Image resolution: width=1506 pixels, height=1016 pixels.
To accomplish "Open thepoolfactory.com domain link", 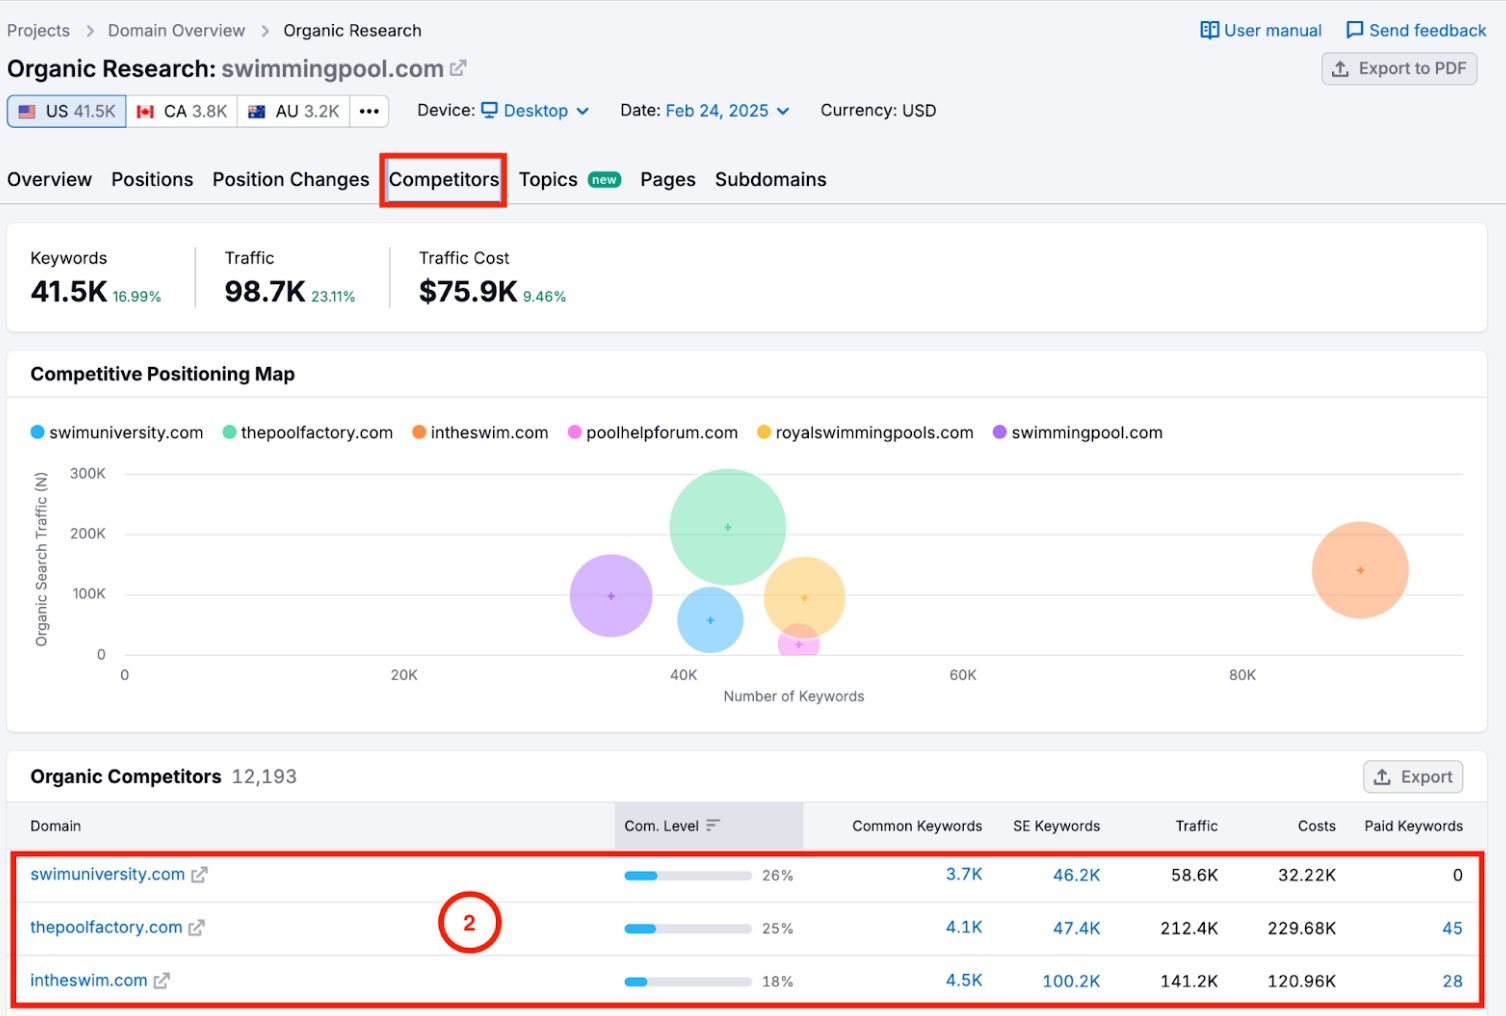I will tap(106, 927).
